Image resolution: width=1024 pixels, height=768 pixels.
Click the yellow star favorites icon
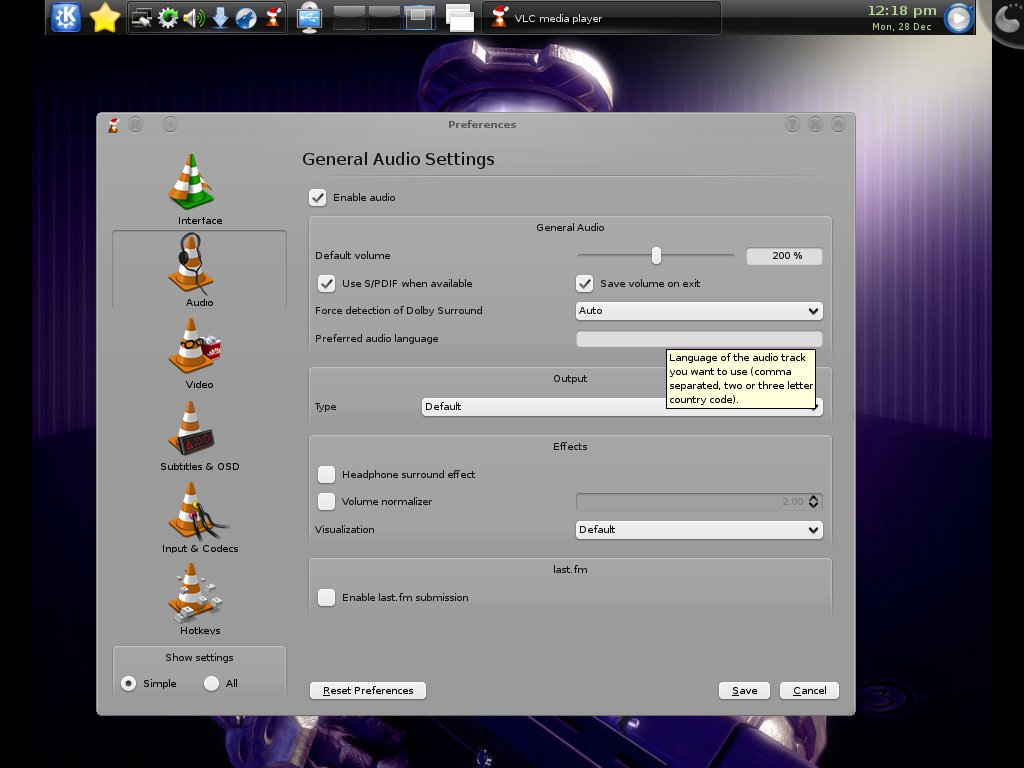(105, 17)
